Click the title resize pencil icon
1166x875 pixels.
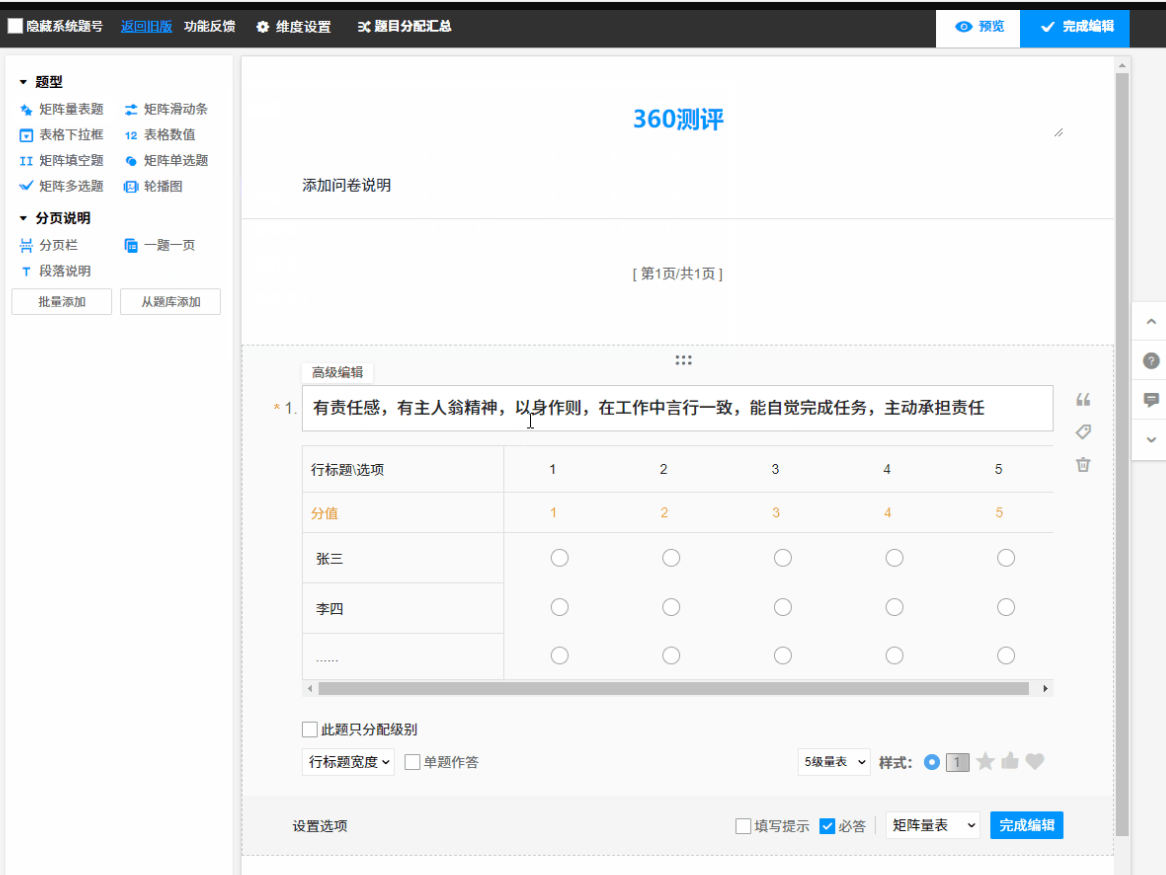click(1058, 132)
